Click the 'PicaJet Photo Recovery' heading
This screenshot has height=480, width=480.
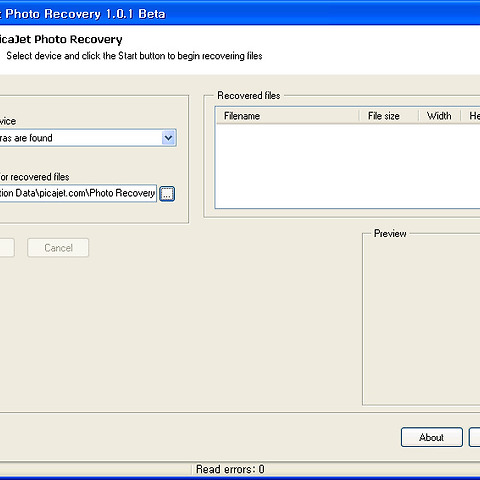coord(61,39)
